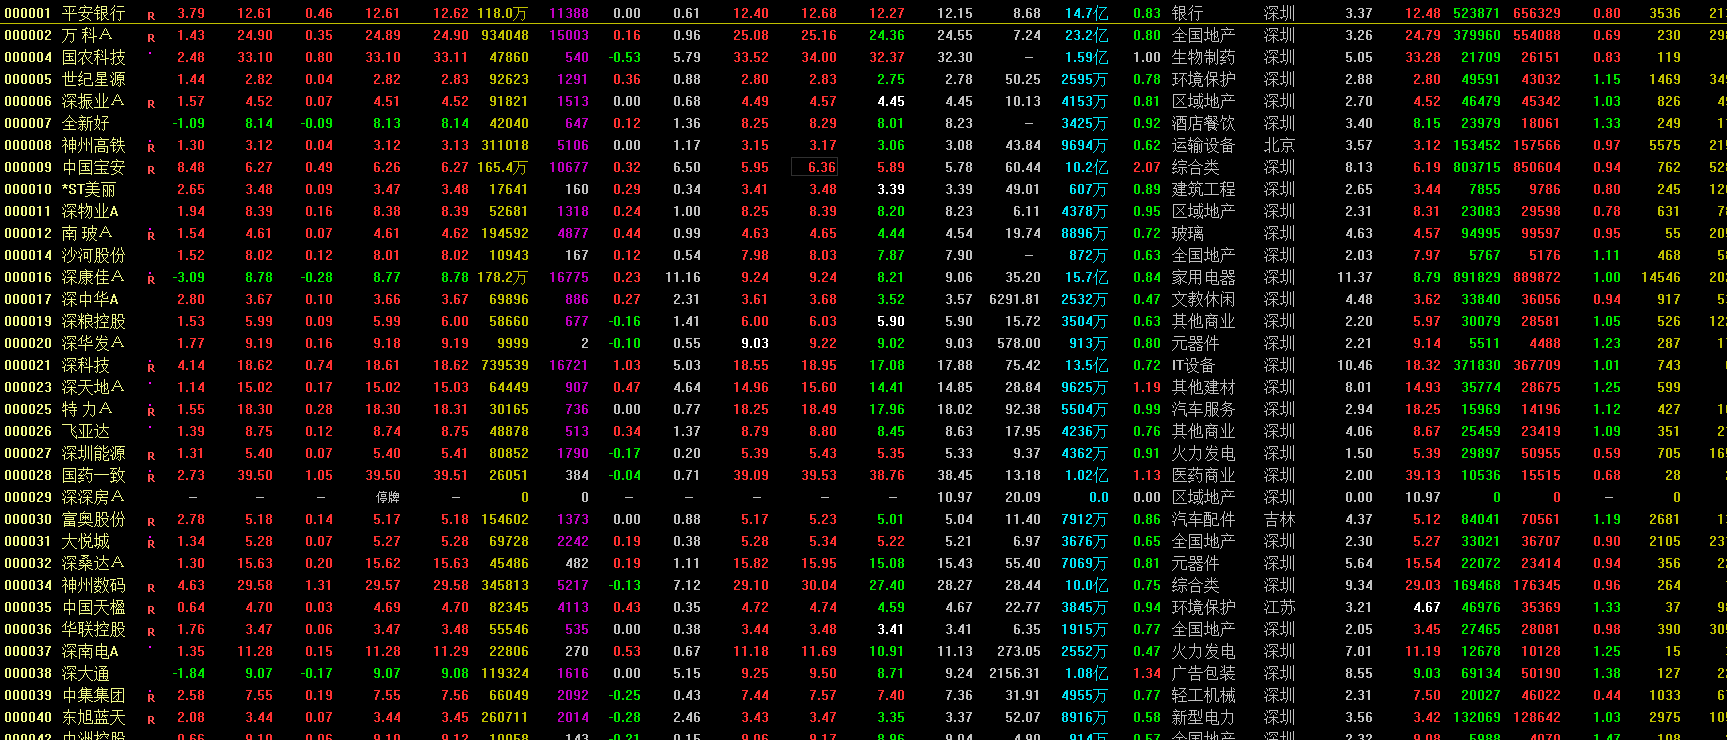Click the 6291.81 value in 深中华A row
1727x740 pixels.
click(x=1014, y=299)
